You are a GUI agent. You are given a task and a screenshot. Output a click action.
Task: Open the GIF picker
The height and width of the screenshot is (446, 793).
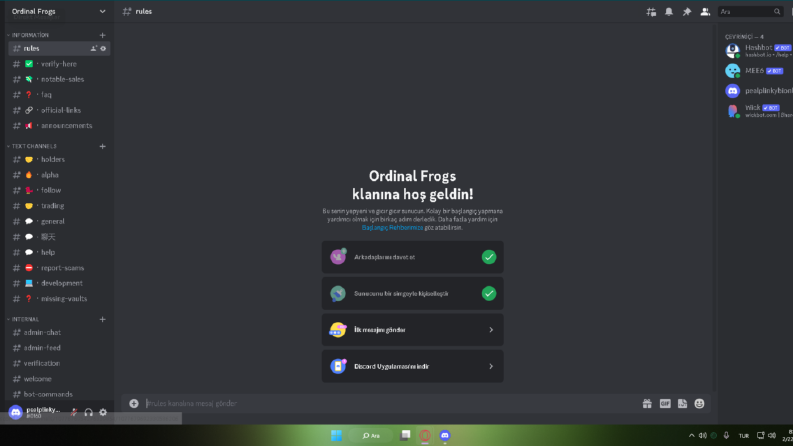[x=665, y=404]
